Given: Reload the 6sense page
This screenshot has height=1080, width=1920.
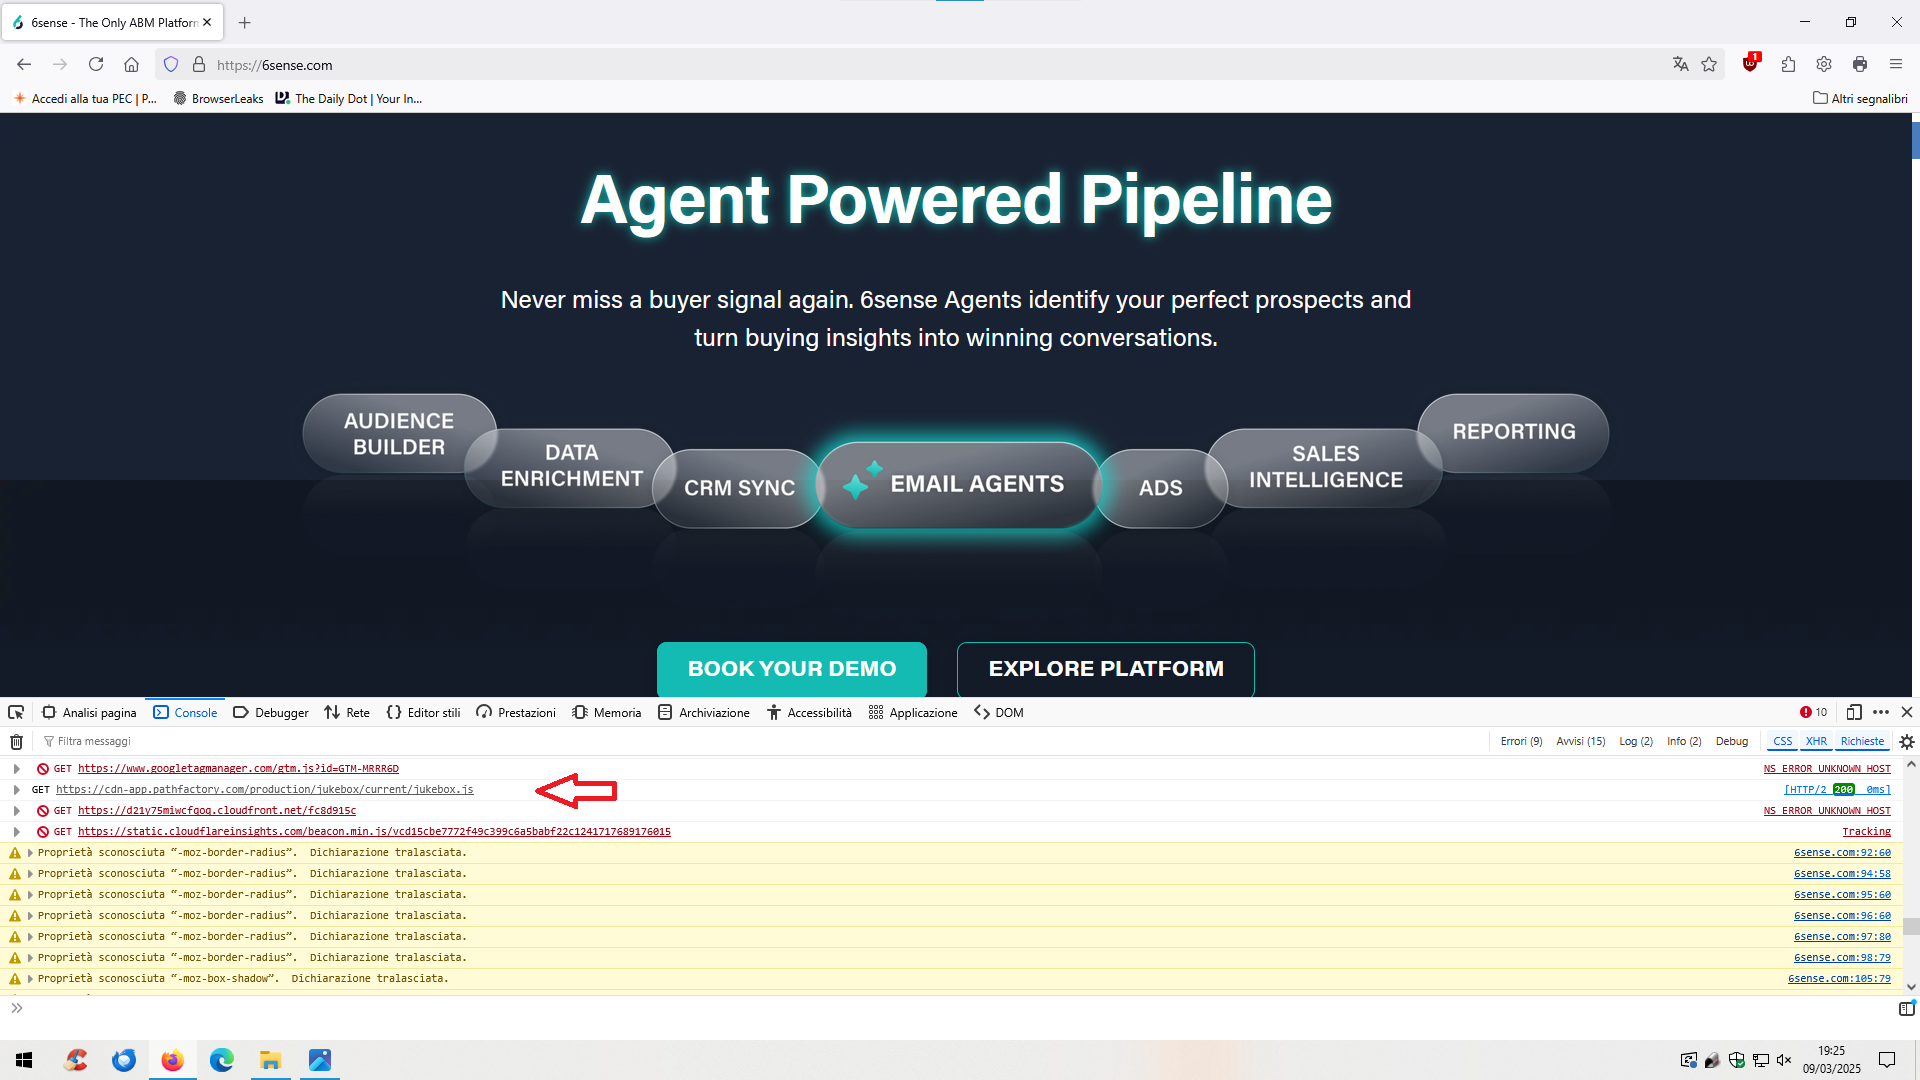Looking at the screenshot, I should coord(96,65).
